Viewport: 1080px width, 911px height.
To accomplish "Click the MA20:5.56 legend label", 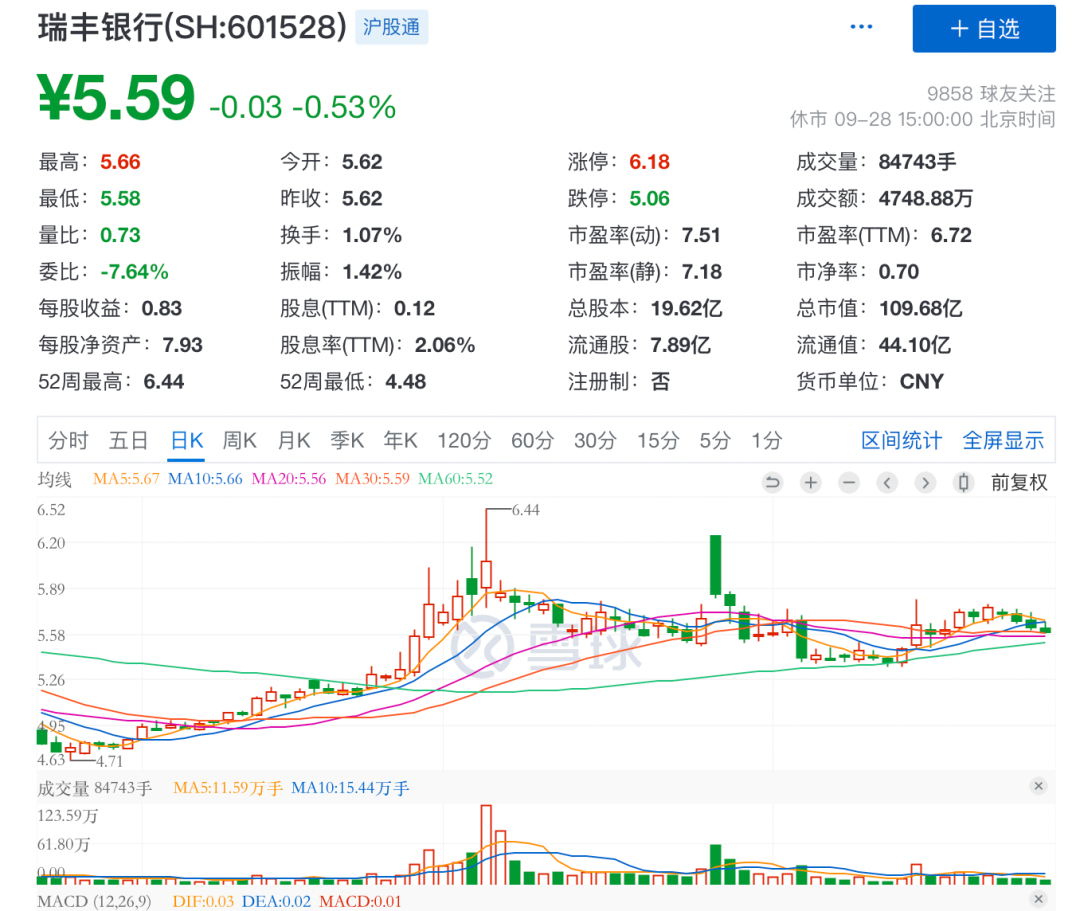I will click(289, 479).
